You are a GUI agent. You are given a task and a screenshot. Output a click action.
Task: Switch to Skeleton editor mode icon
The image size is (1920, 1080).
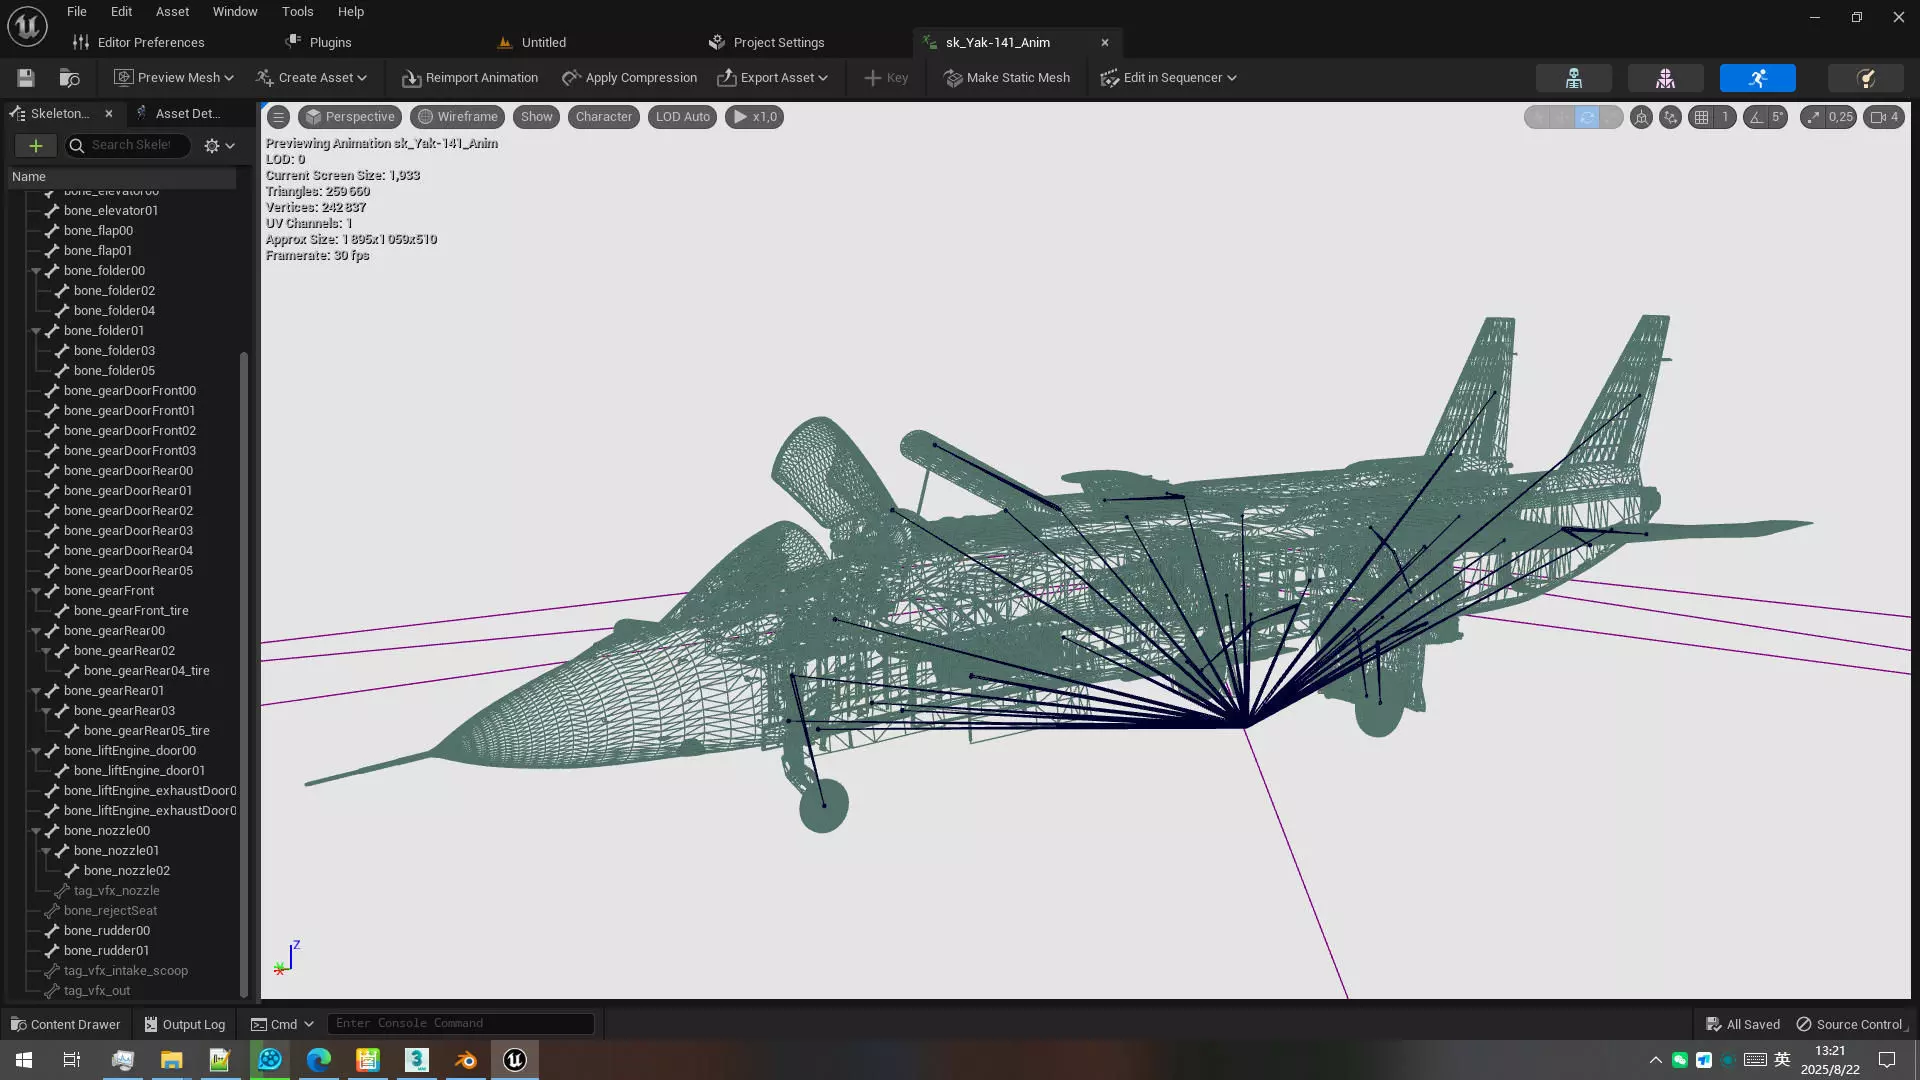tap(1573, 78)
